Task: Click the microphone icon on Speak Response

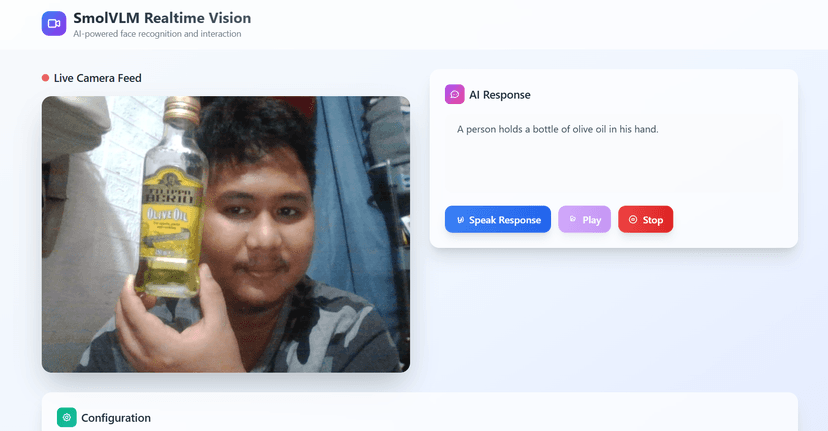Action: pyautogui.click(x=460, y=220)
